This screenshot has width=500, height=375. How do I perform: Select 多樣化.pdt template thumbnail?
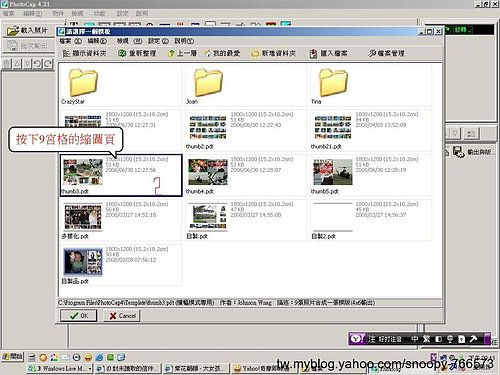pos(83,217)
